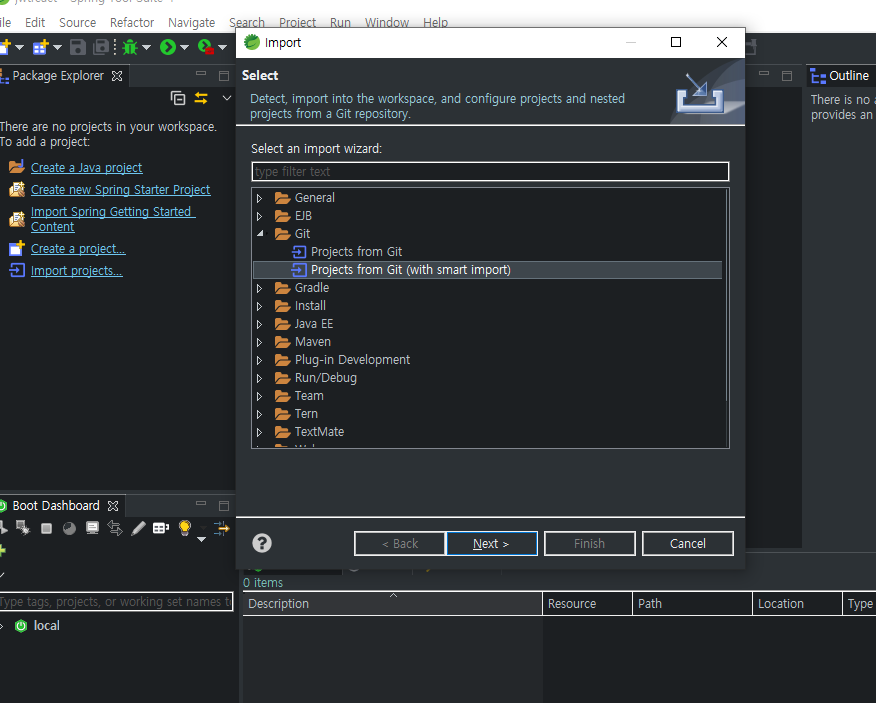Click the New wizard icon in main toolbar
The image size is (876, 703).
tap(4, 48)
